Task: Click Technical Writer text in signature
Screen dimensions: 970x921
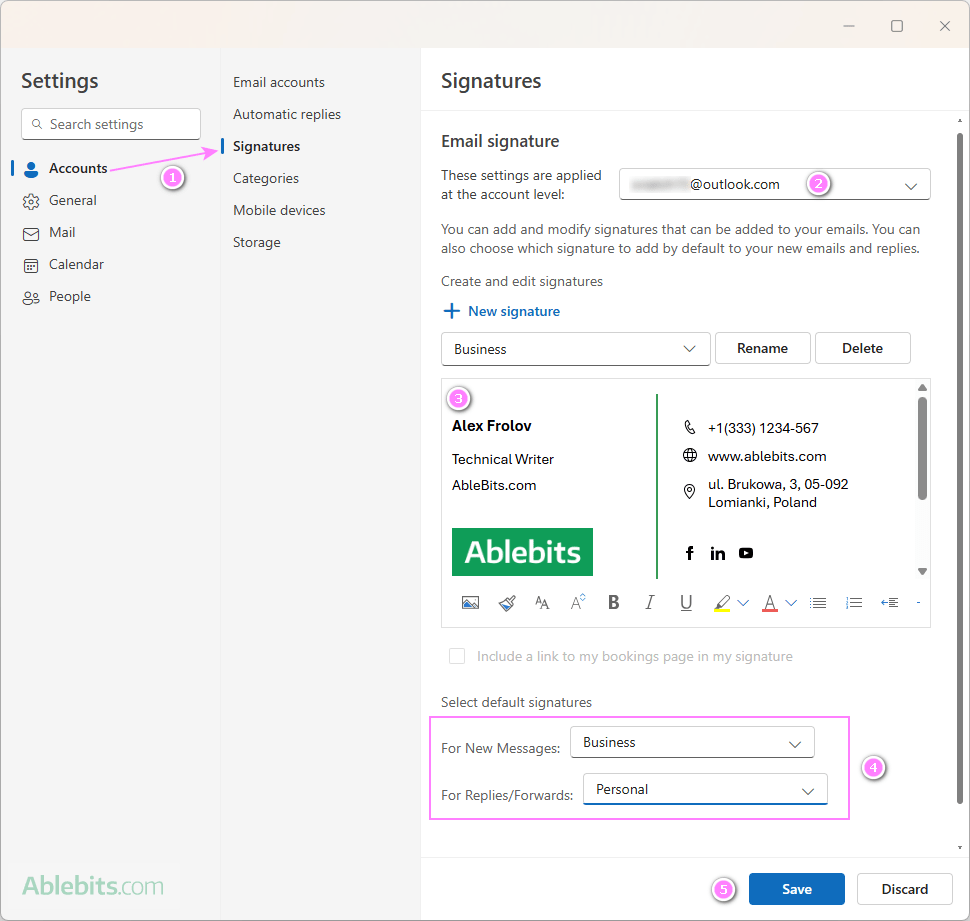Action: [502, 459]
